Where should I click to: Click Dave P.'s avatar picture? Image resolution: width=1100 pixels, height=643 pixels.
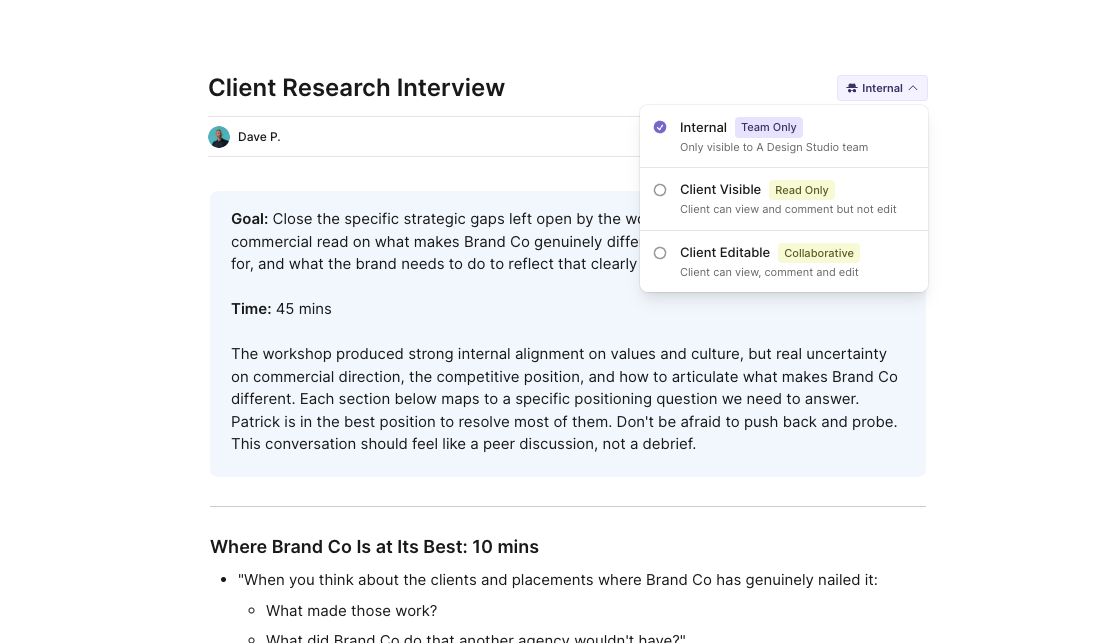click(219, 137)
